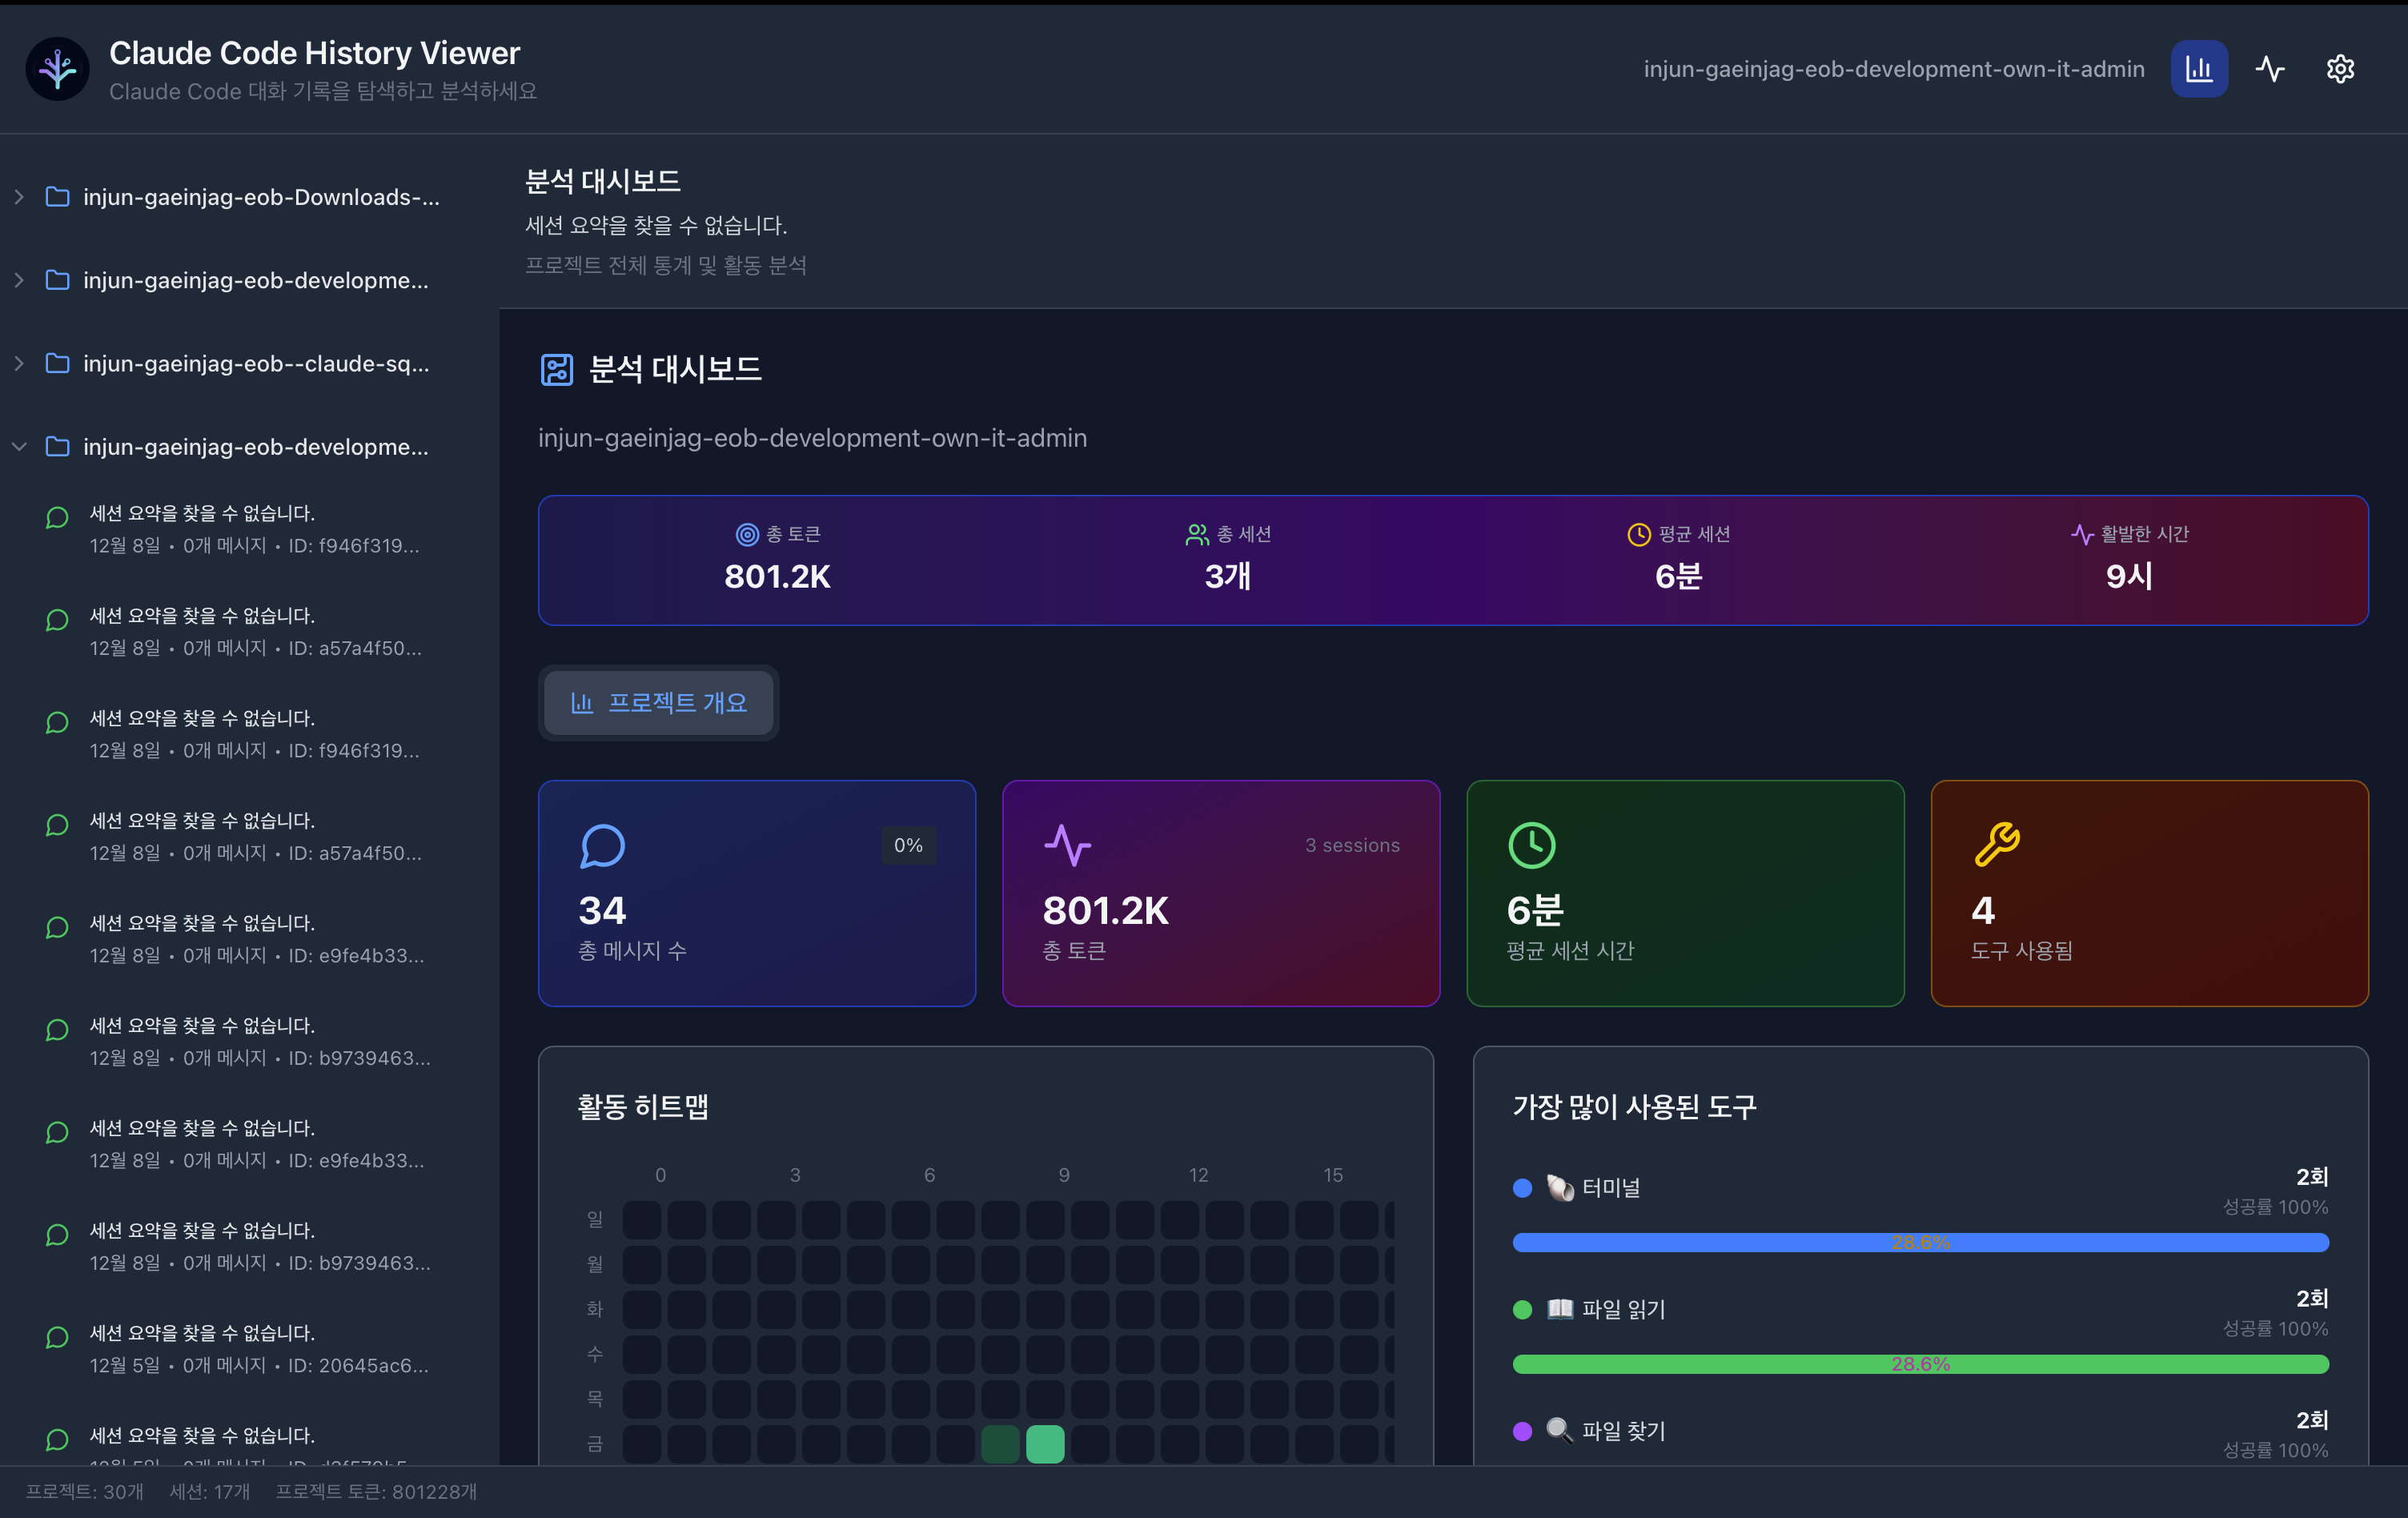The height and width of the screenshot is (1518, 2408).
Task: Click the activity pulse icon in header
Action: (x=2269, y=69)
